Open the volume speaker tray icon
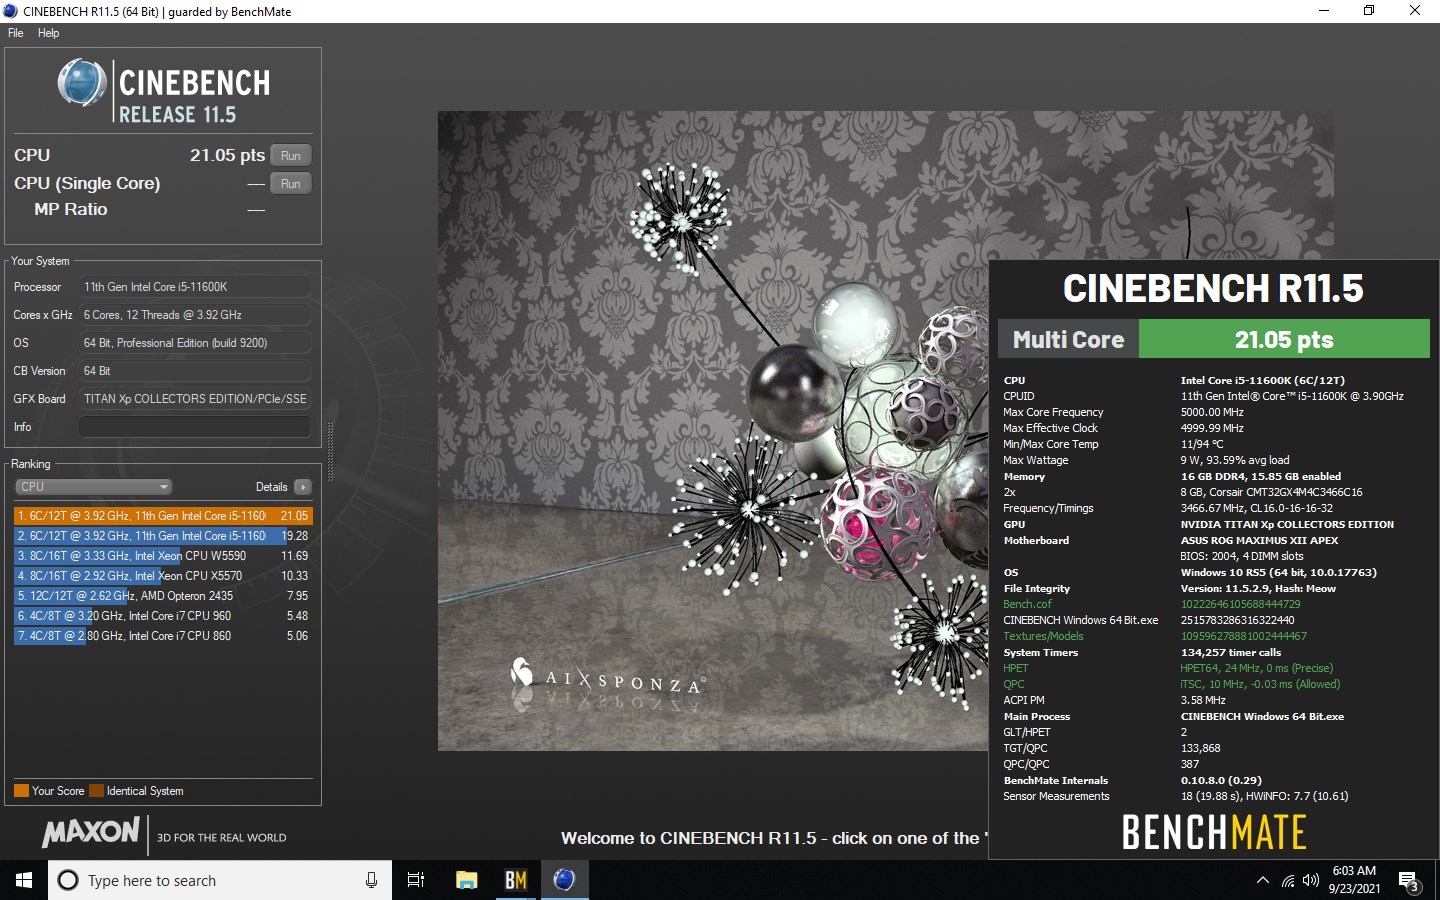 (1311, 881)
